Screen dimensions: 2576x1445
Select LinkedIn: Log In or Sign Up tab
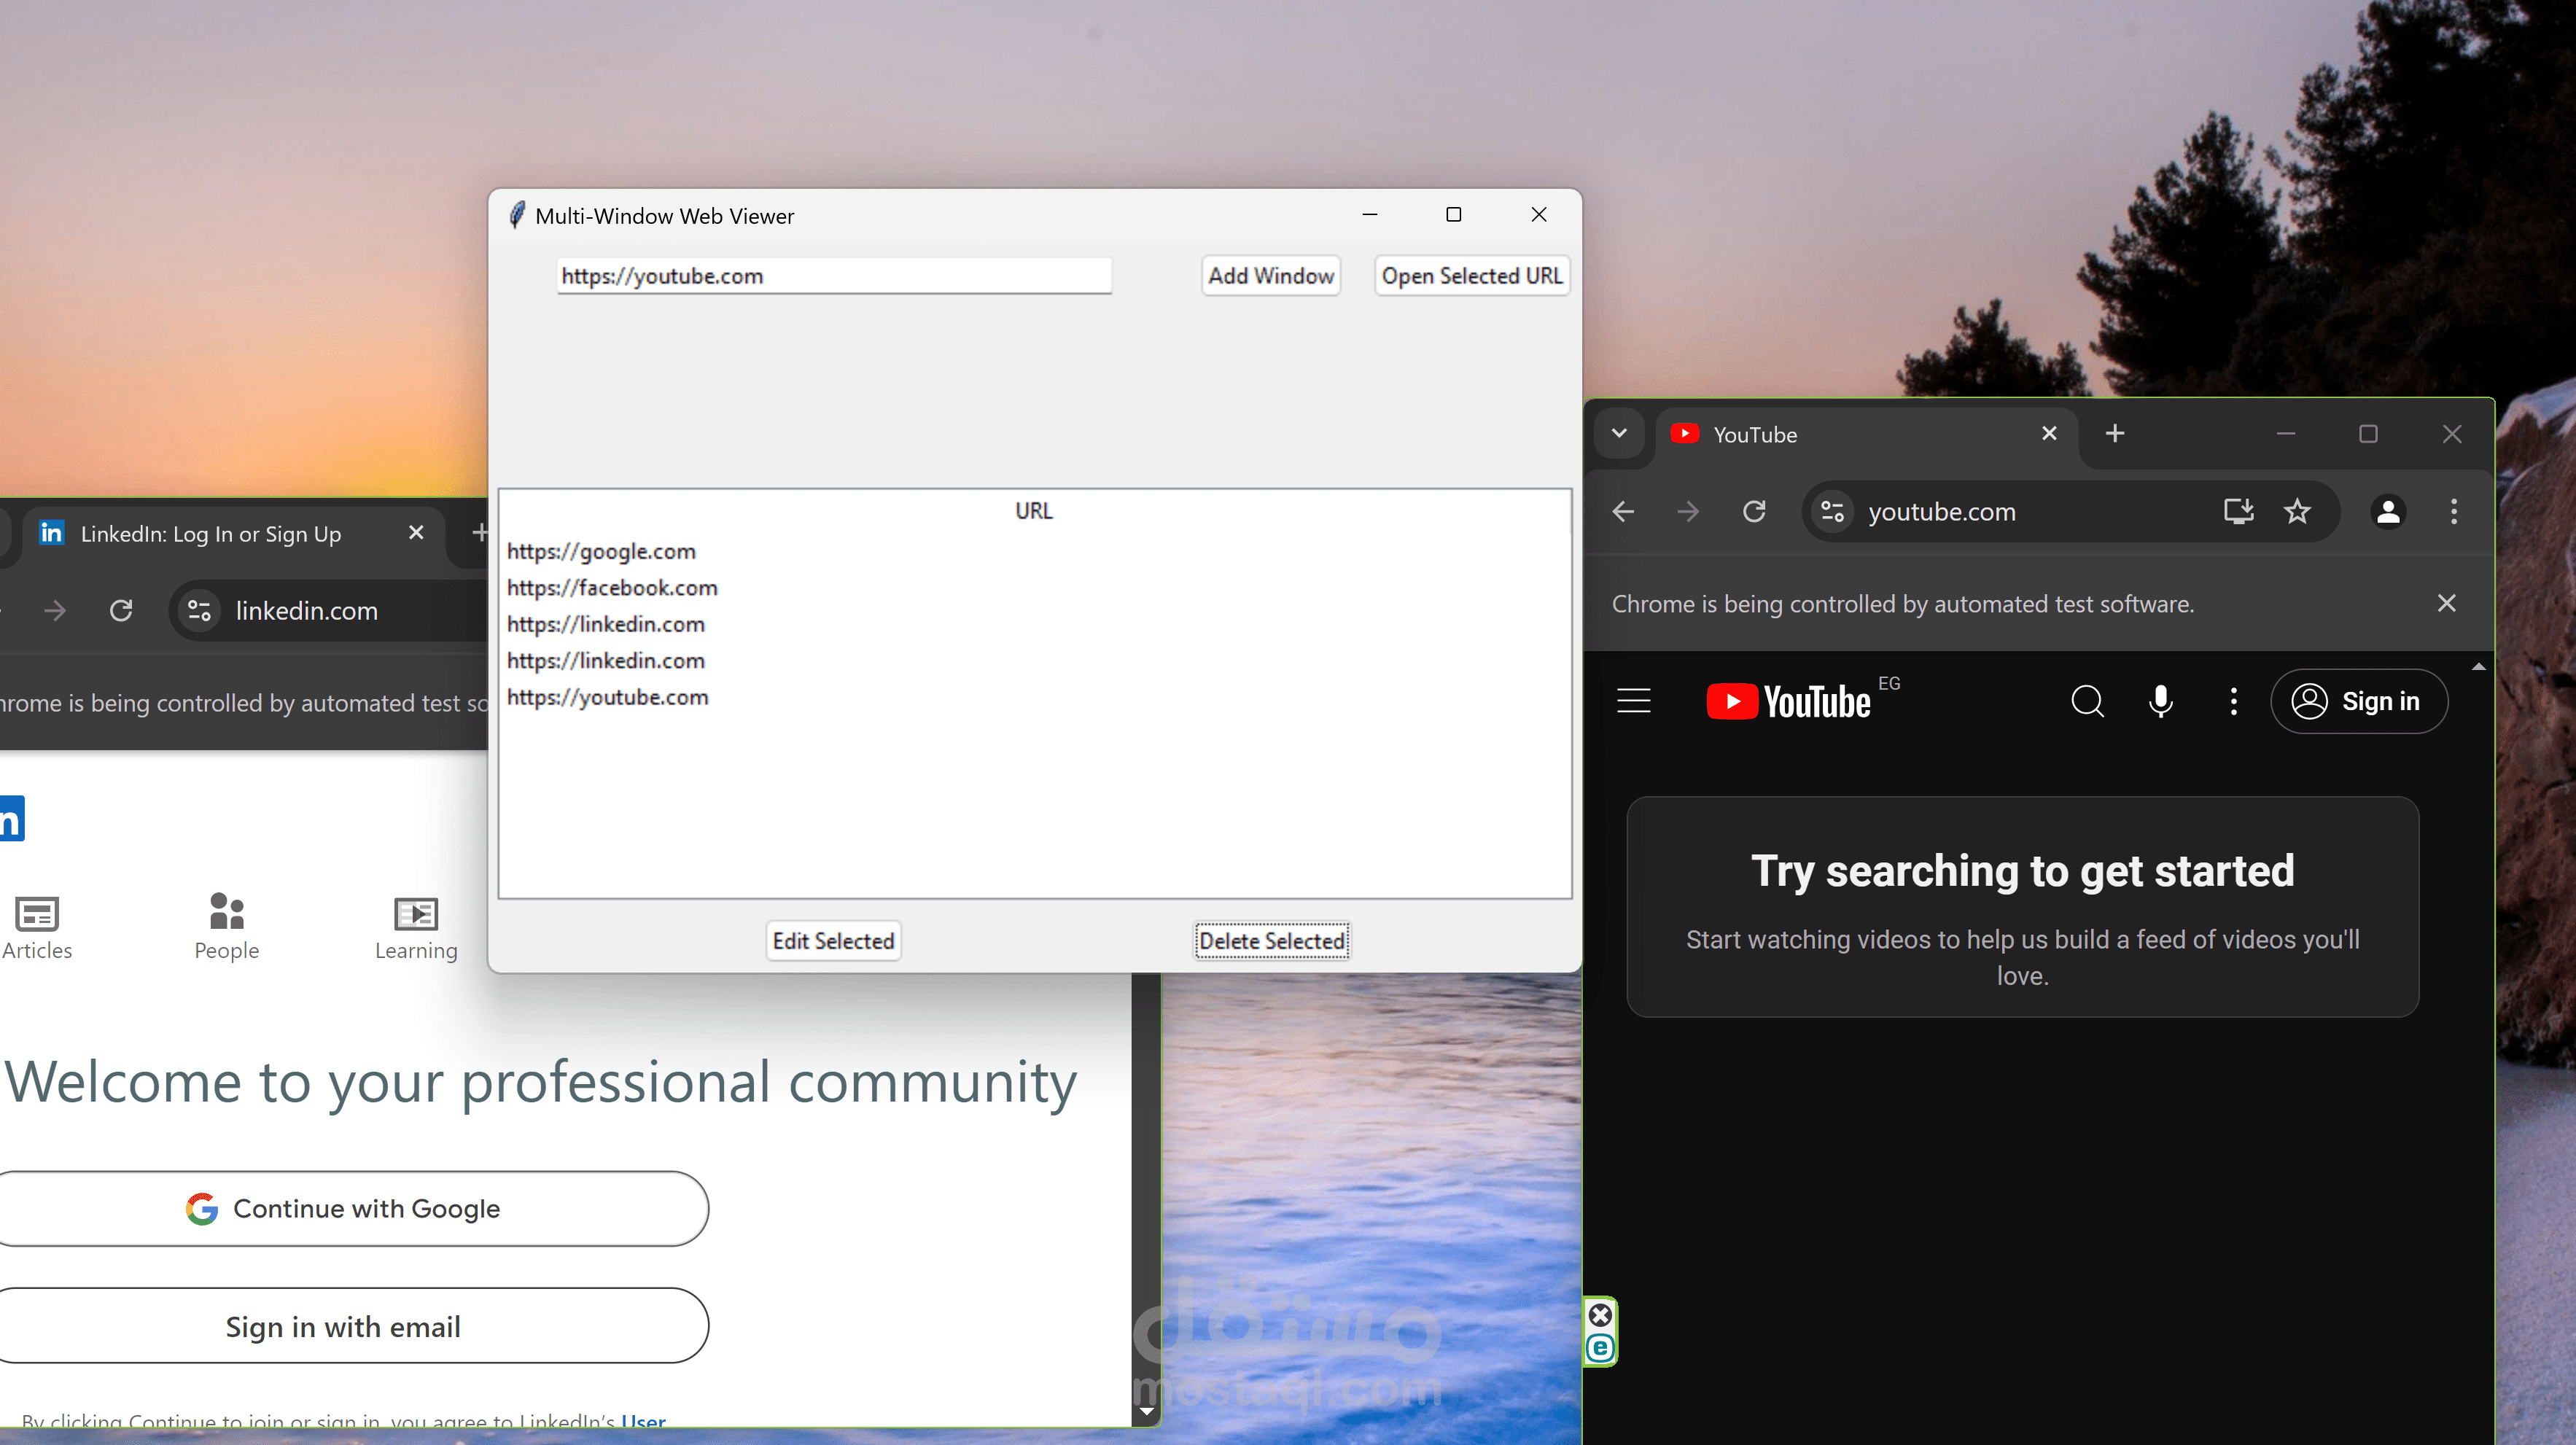point(210,534)
